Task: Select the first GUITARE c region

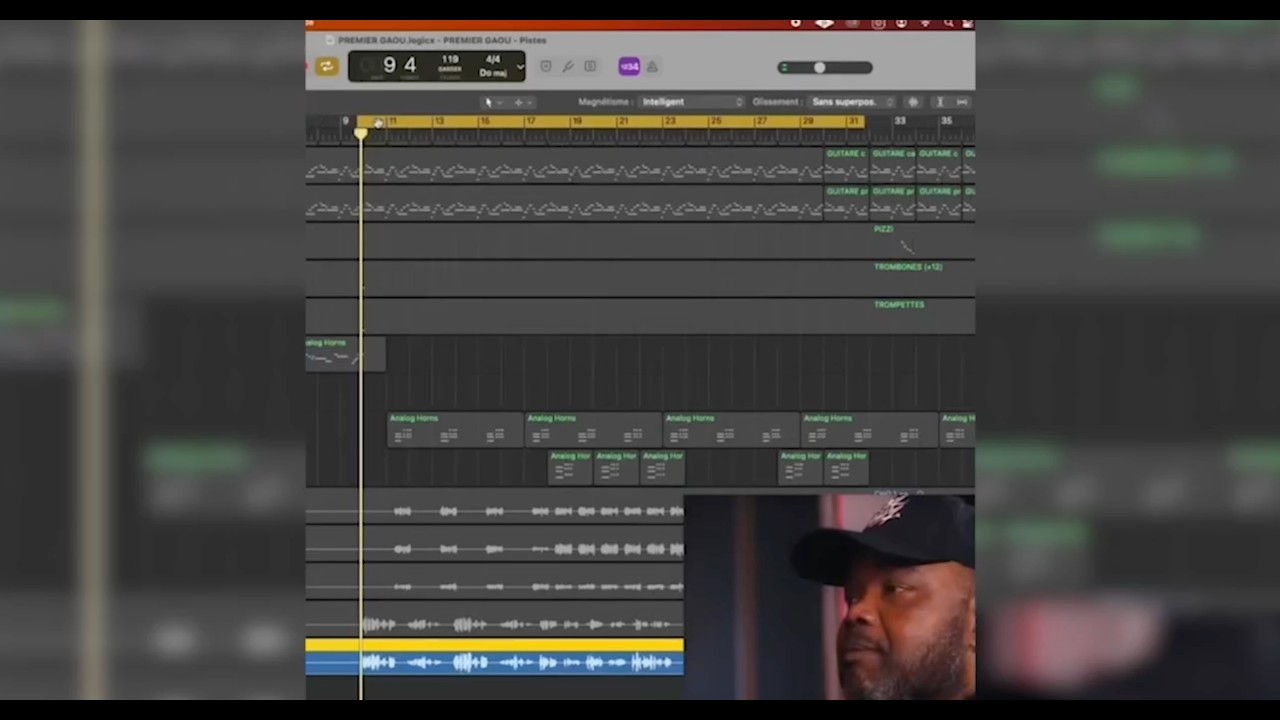Action: click(846, 166)
